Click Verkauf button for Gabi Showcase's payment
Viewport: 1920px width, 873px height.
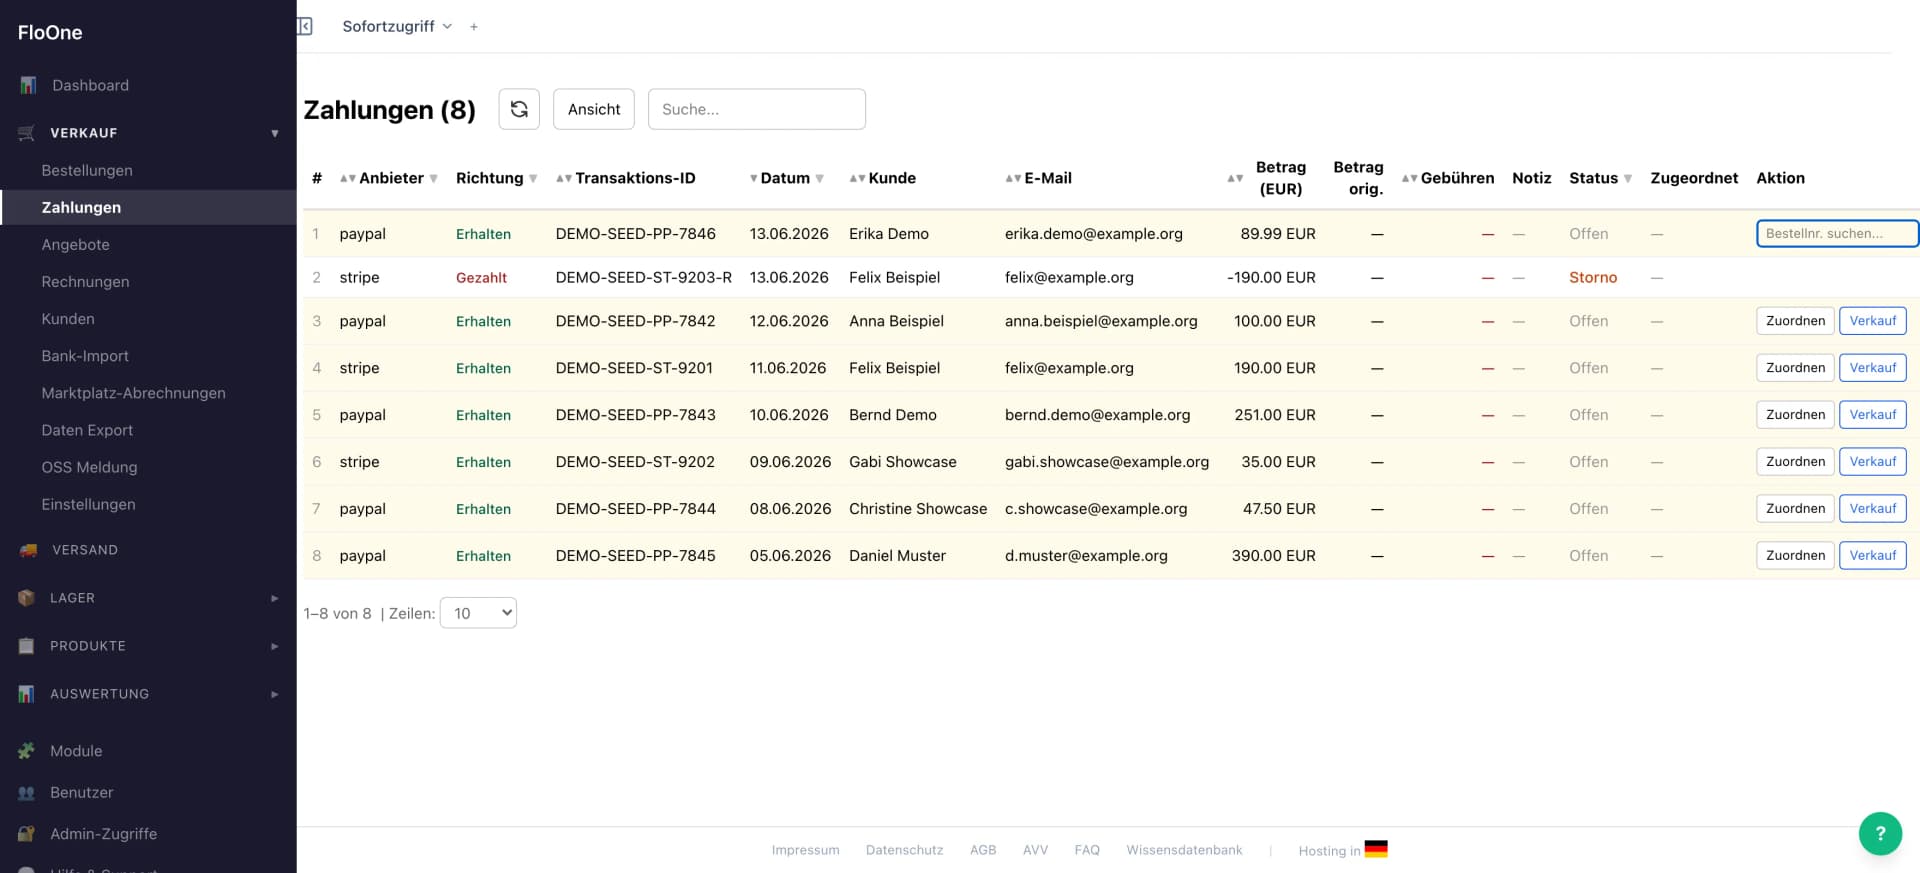pos(1872,462)
